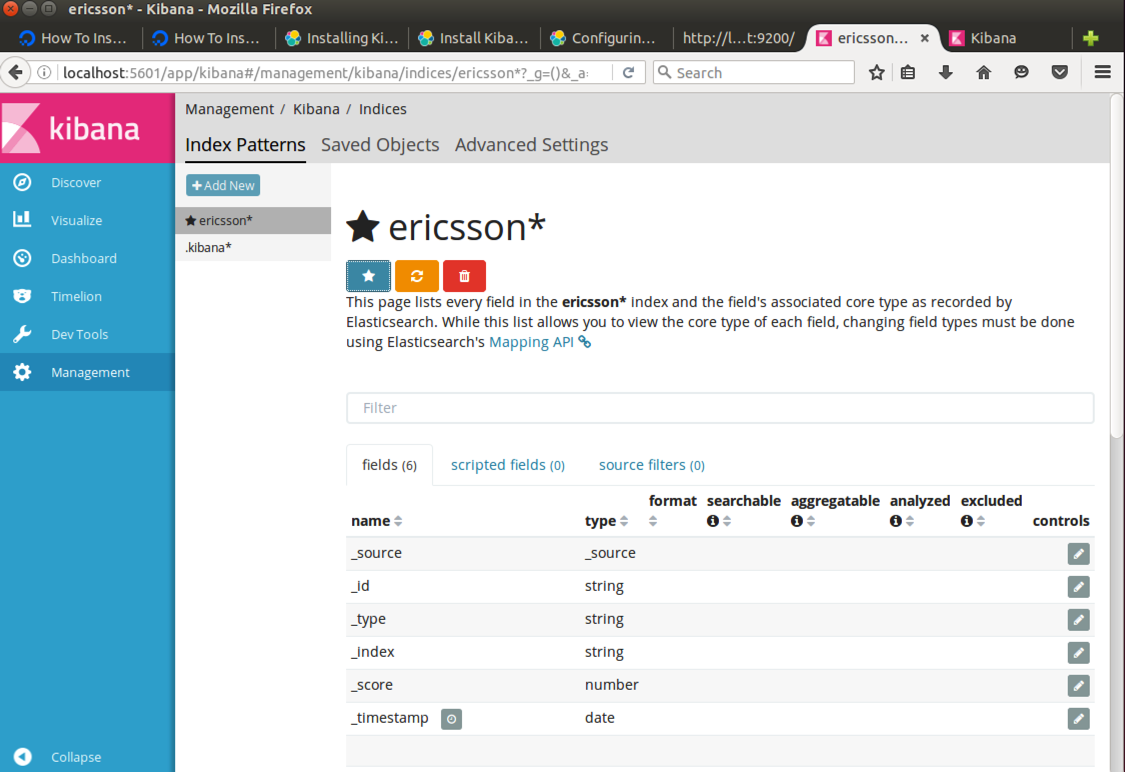Click the Add New index pattern button
This screenshot has width=1125, height=772.
click(223, 185)
